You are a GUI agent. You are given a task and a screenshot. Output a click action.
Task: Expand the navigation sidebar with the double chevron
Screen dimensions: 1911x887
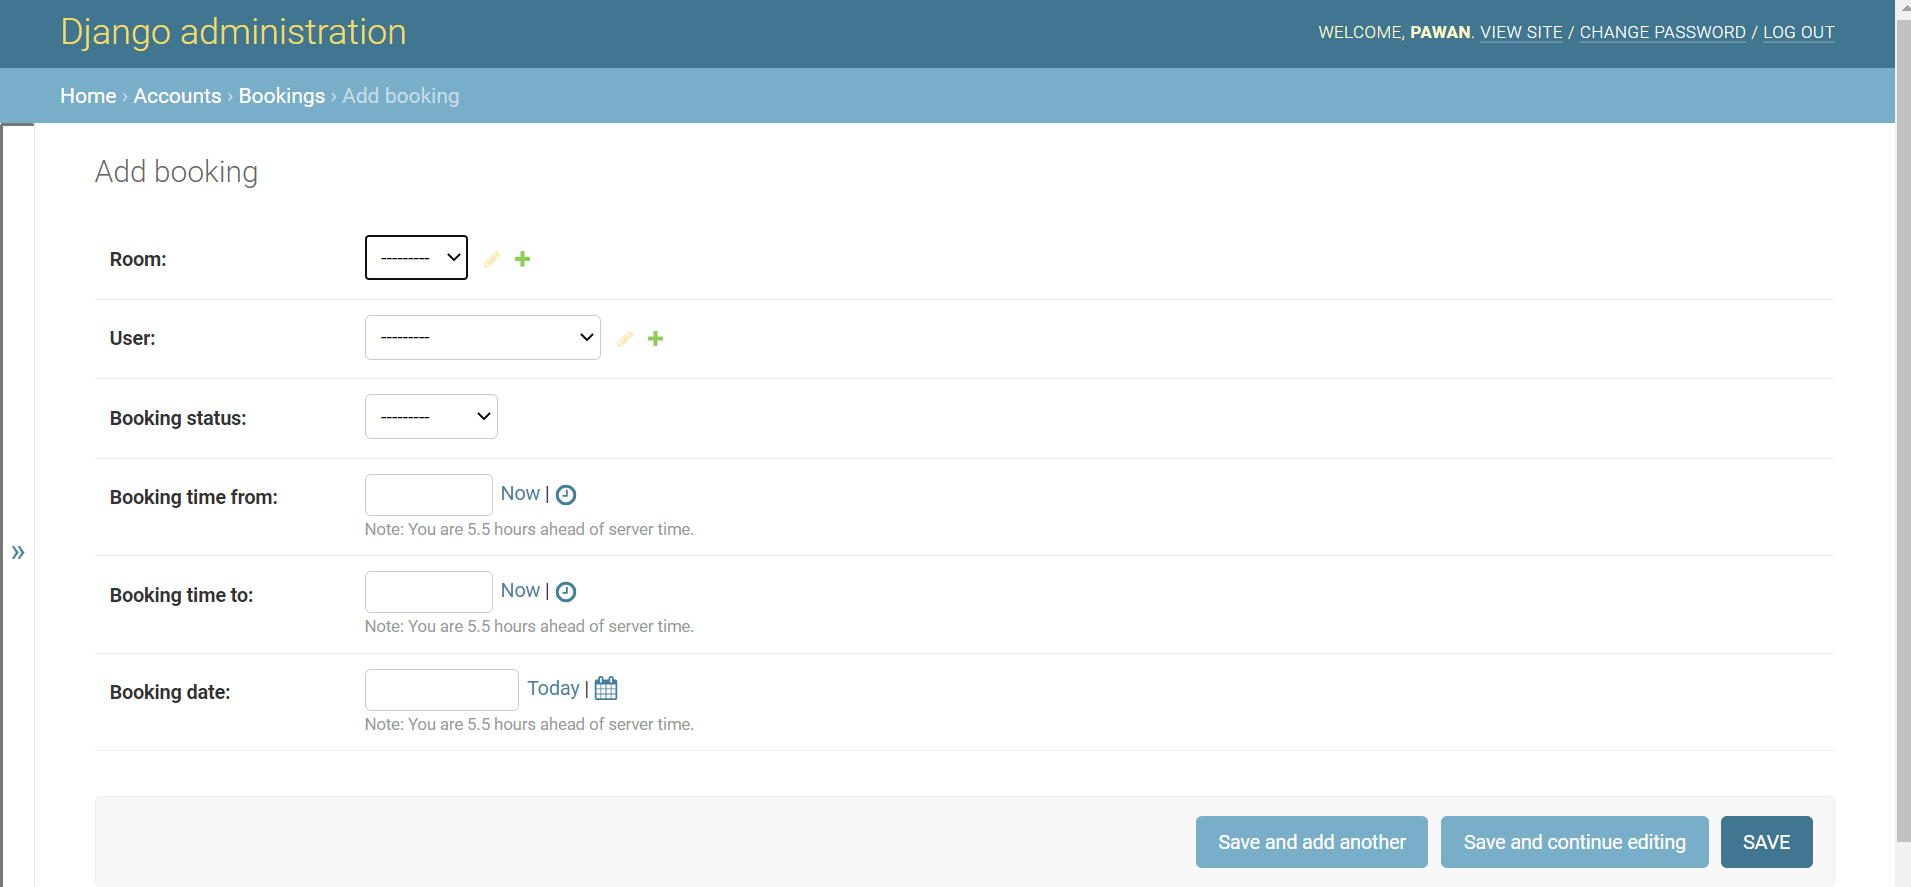[18, 552]
